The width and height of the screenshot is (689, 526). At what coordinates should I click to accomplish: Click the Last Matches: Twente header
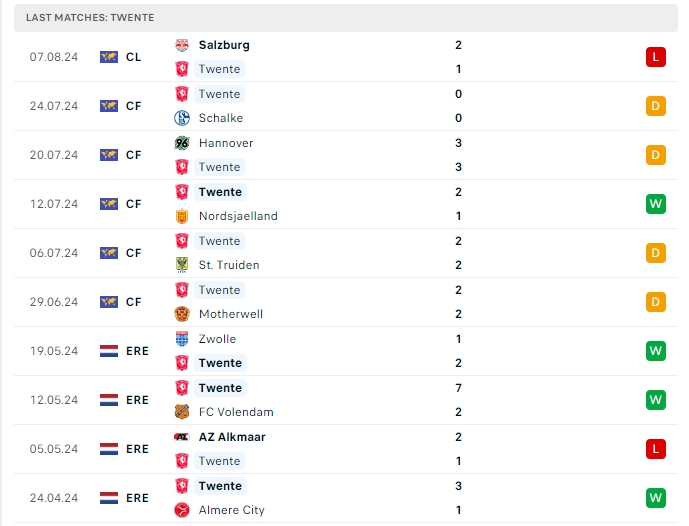(x=90, y=18)
